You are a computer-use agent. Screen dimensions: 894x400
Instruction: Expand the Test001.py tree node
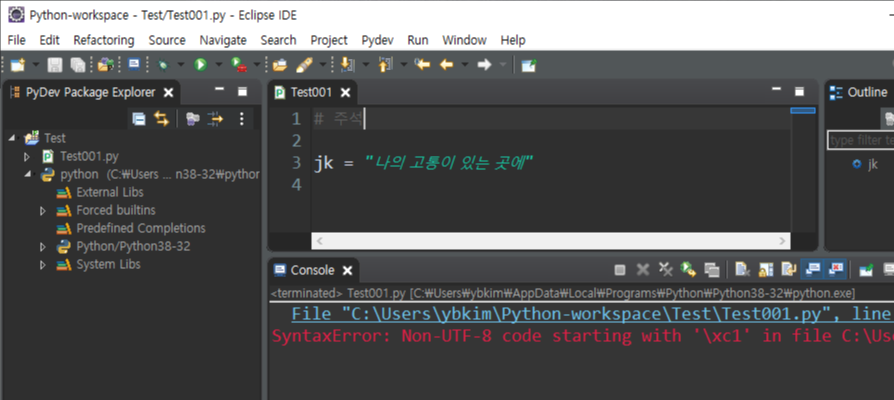[x=27, y=156]
